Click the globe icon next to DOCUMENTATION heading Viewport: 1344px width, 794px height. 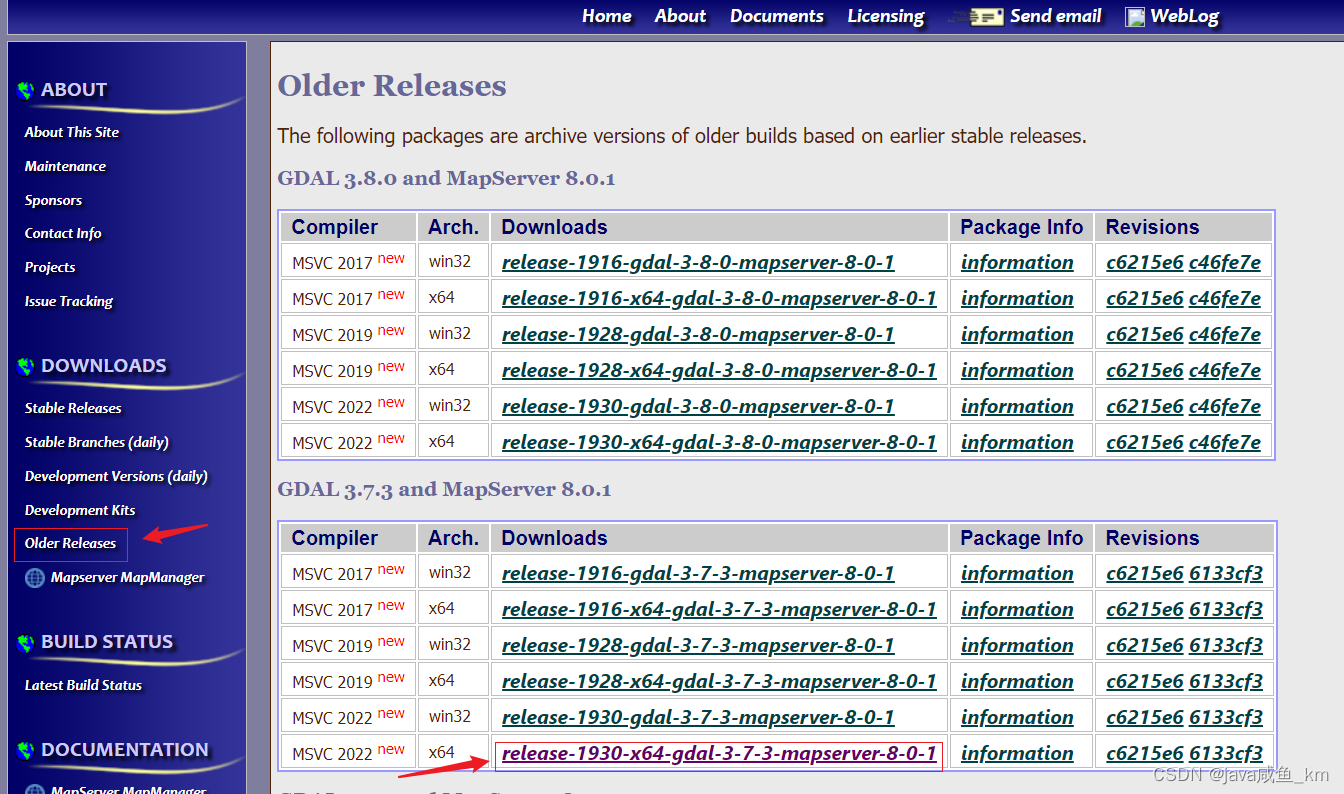coord(26,751)
